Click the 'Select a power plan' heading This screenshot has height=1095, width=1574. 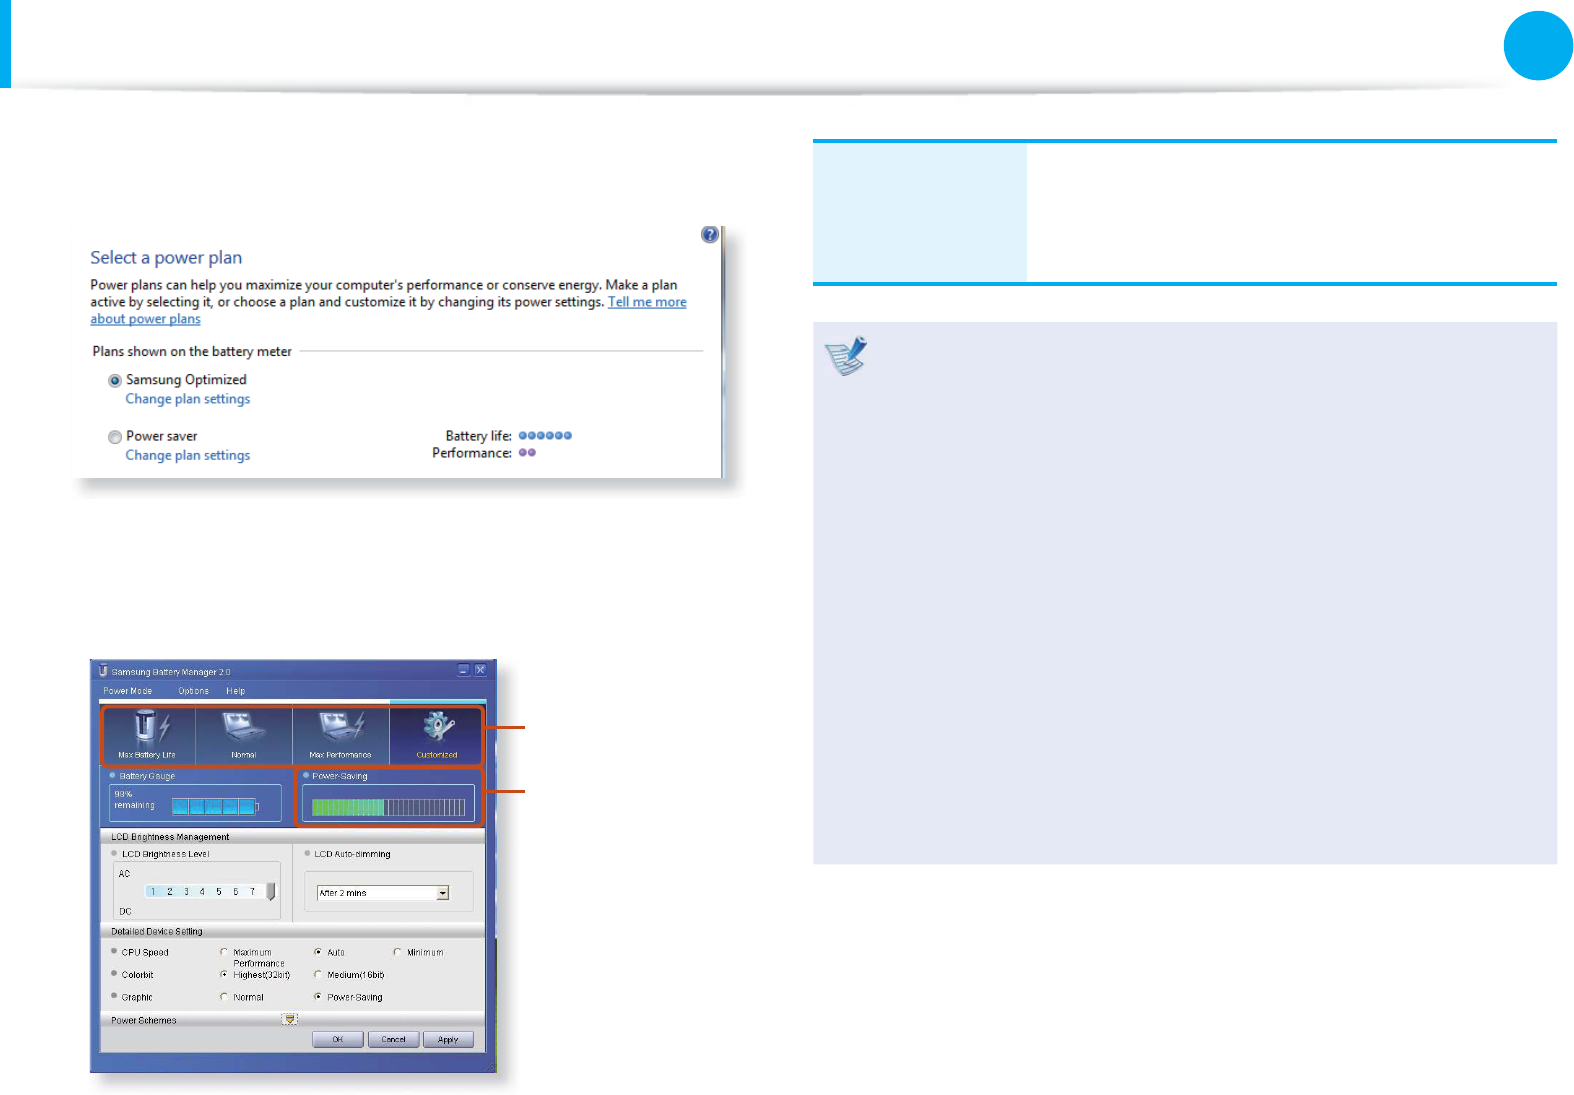coord(166,258)
